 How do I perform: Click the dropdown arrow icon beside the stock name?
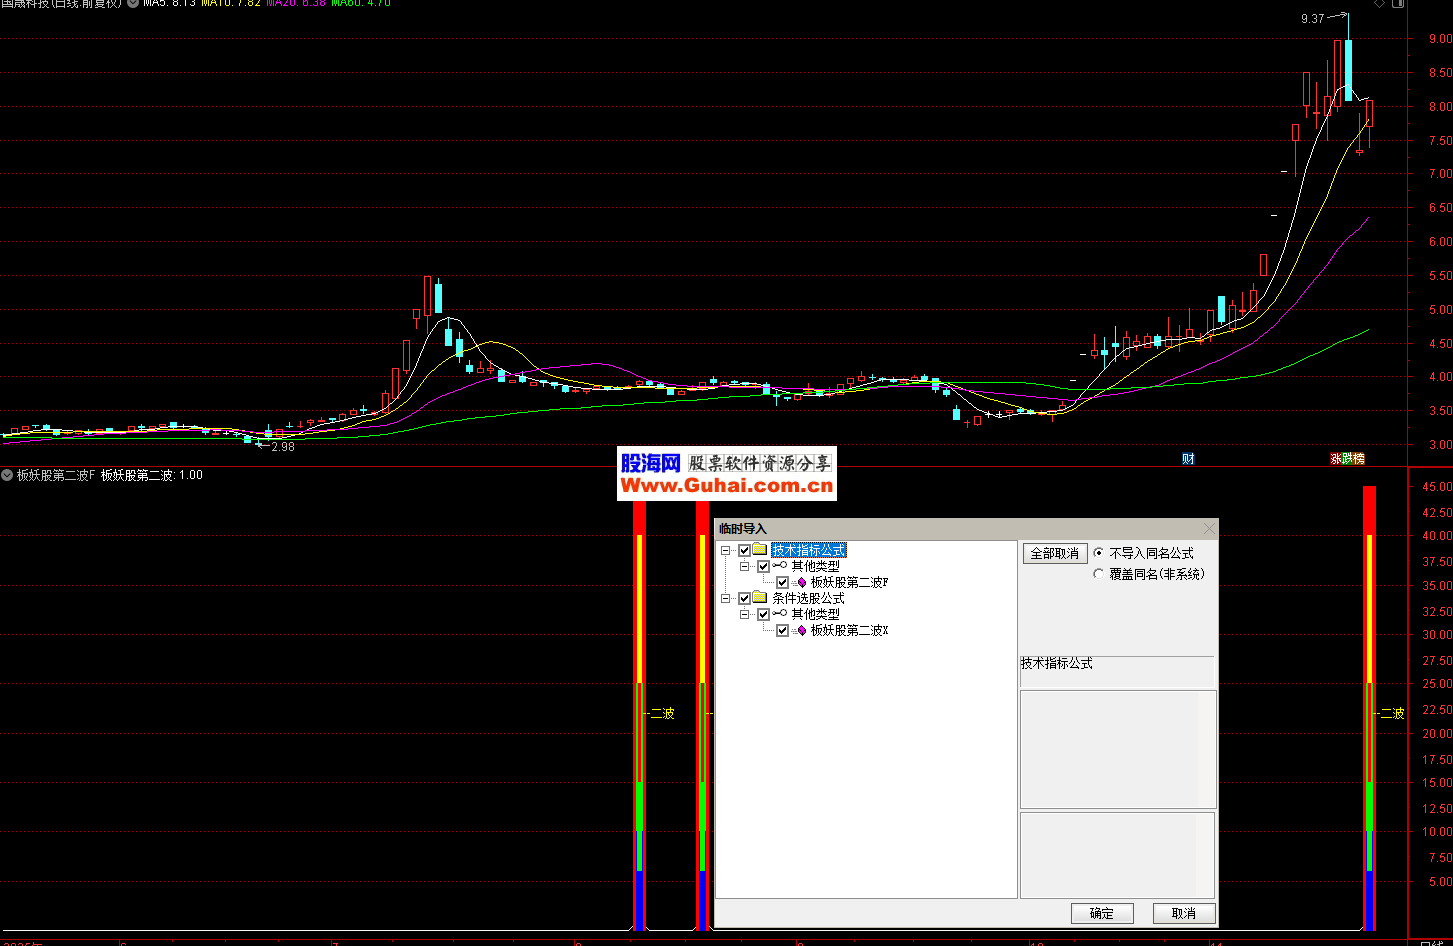(x=133, y=3)
